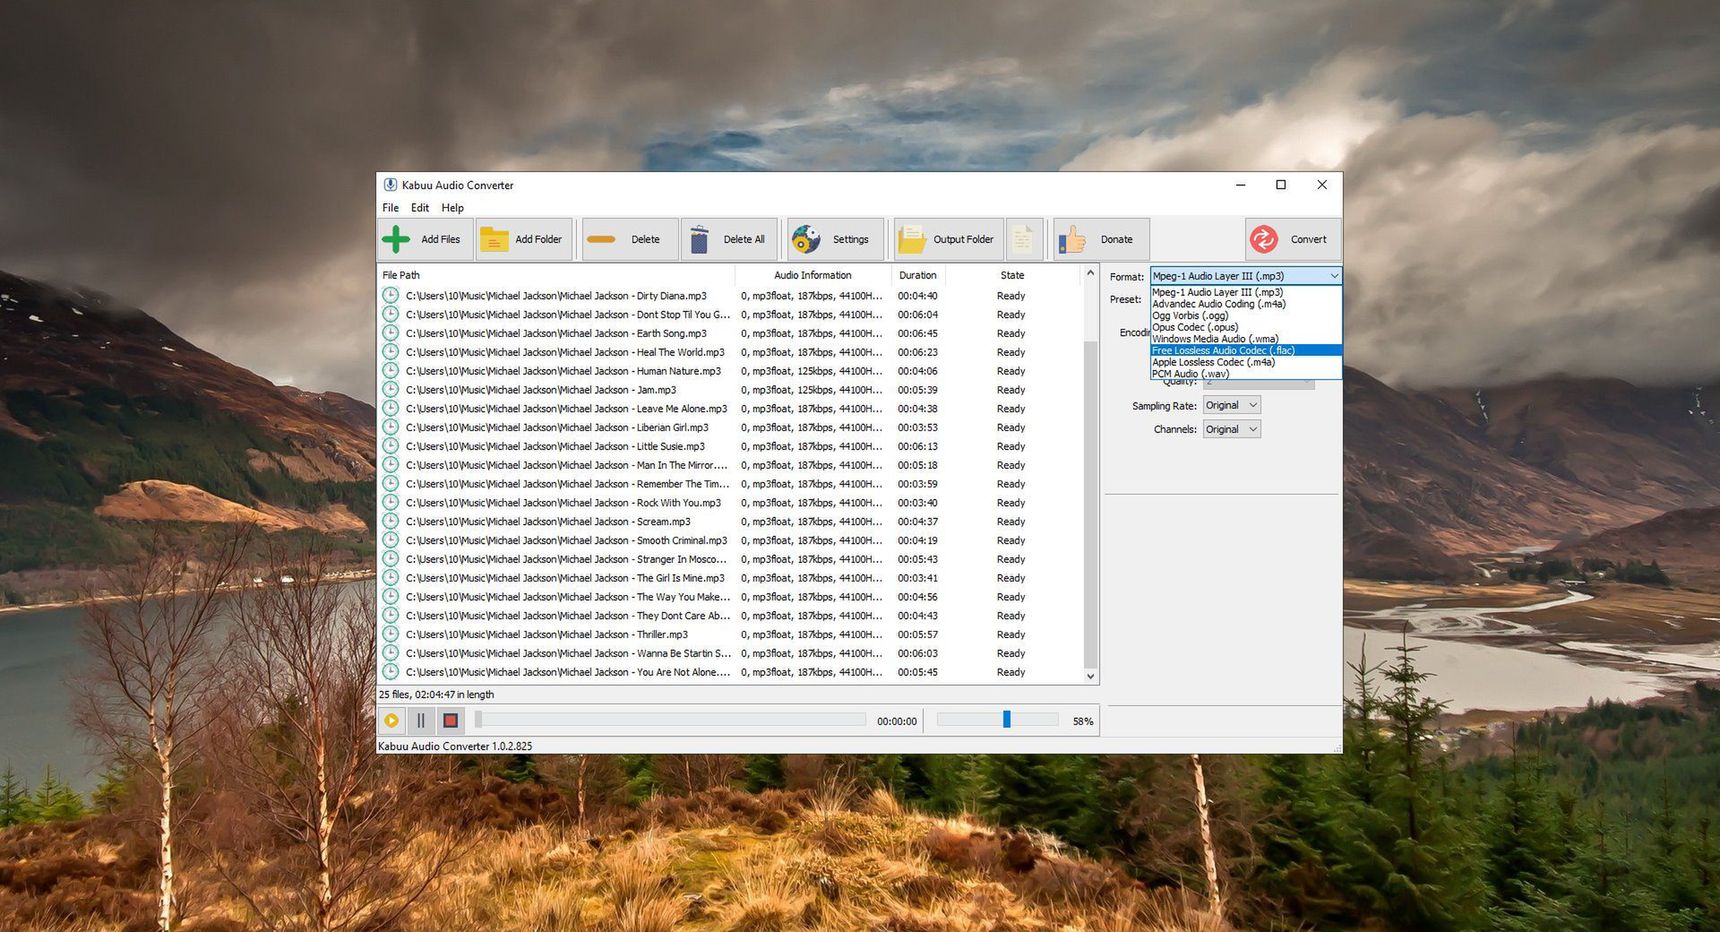Screen dimensions: 1720x932
Task: Click the clock icon of Jam.mp3
Action: [x=390, y=389]
